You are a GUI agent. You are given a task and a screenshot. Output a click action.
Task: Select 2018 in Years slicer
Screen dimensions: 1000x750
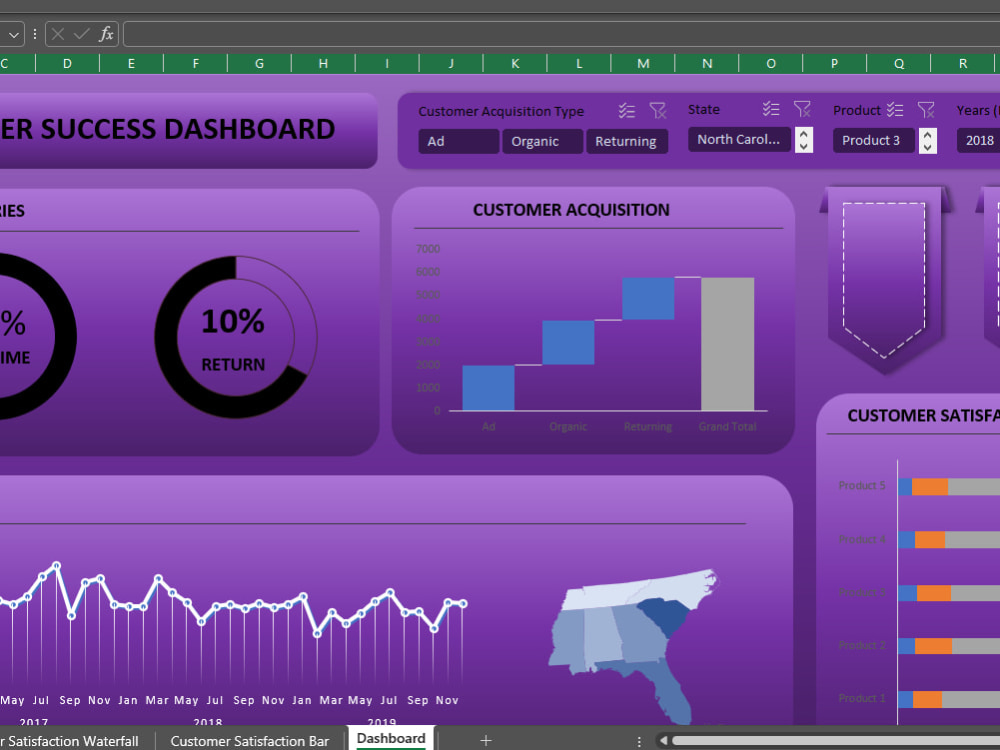pos(978,140)
